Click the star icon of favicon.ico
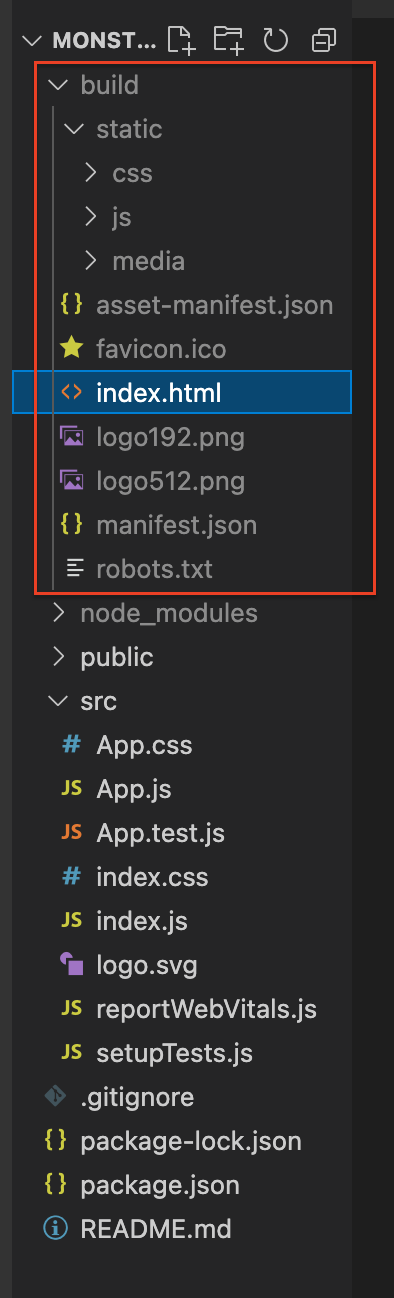This screenshot has width=394, height=1298. point(72,348)
